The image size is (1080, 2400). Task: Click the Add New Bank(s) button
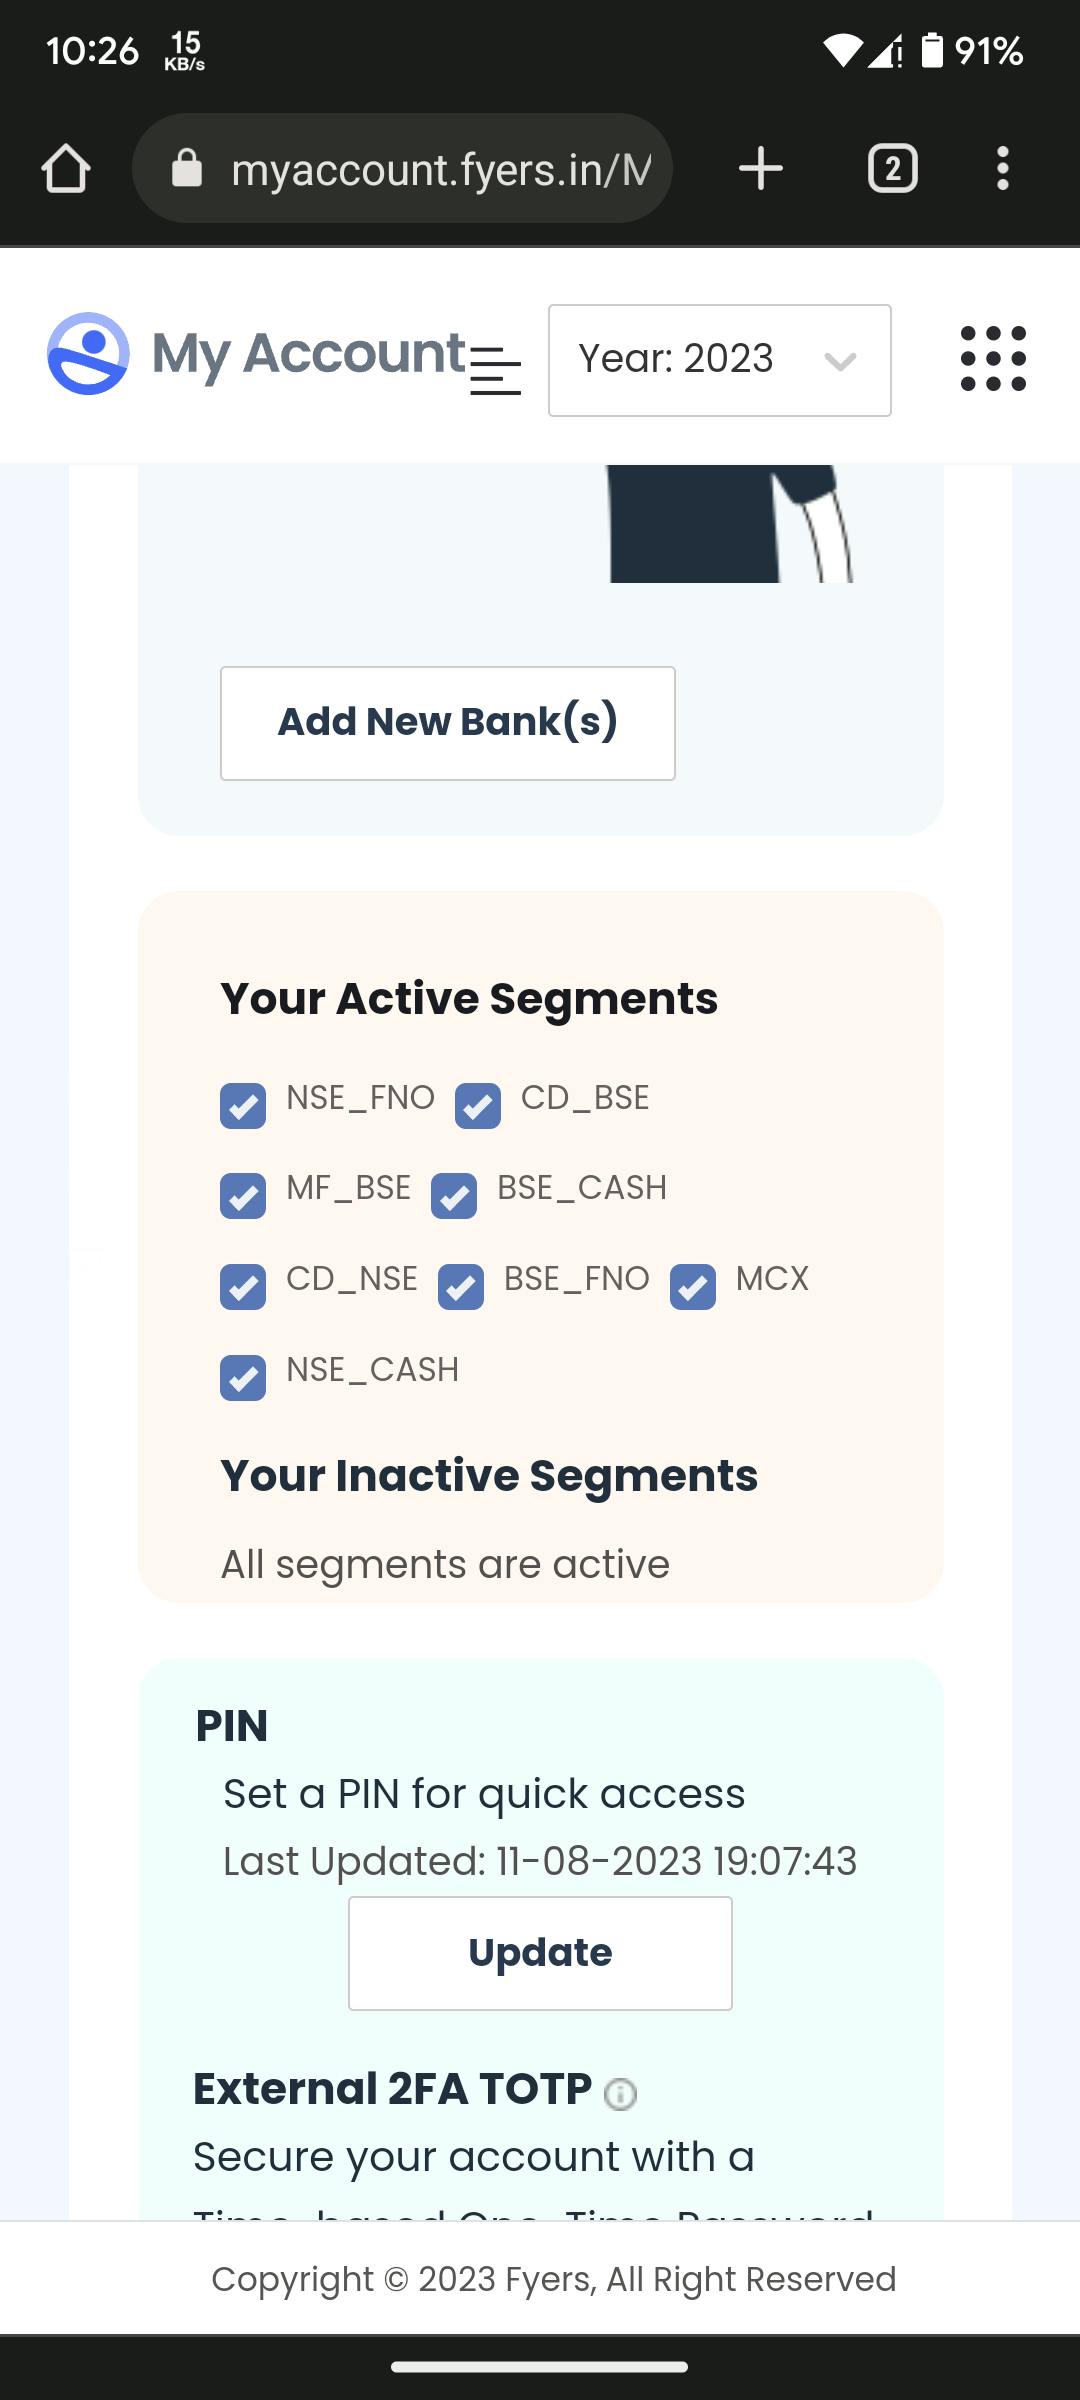[x=447, y=723]
